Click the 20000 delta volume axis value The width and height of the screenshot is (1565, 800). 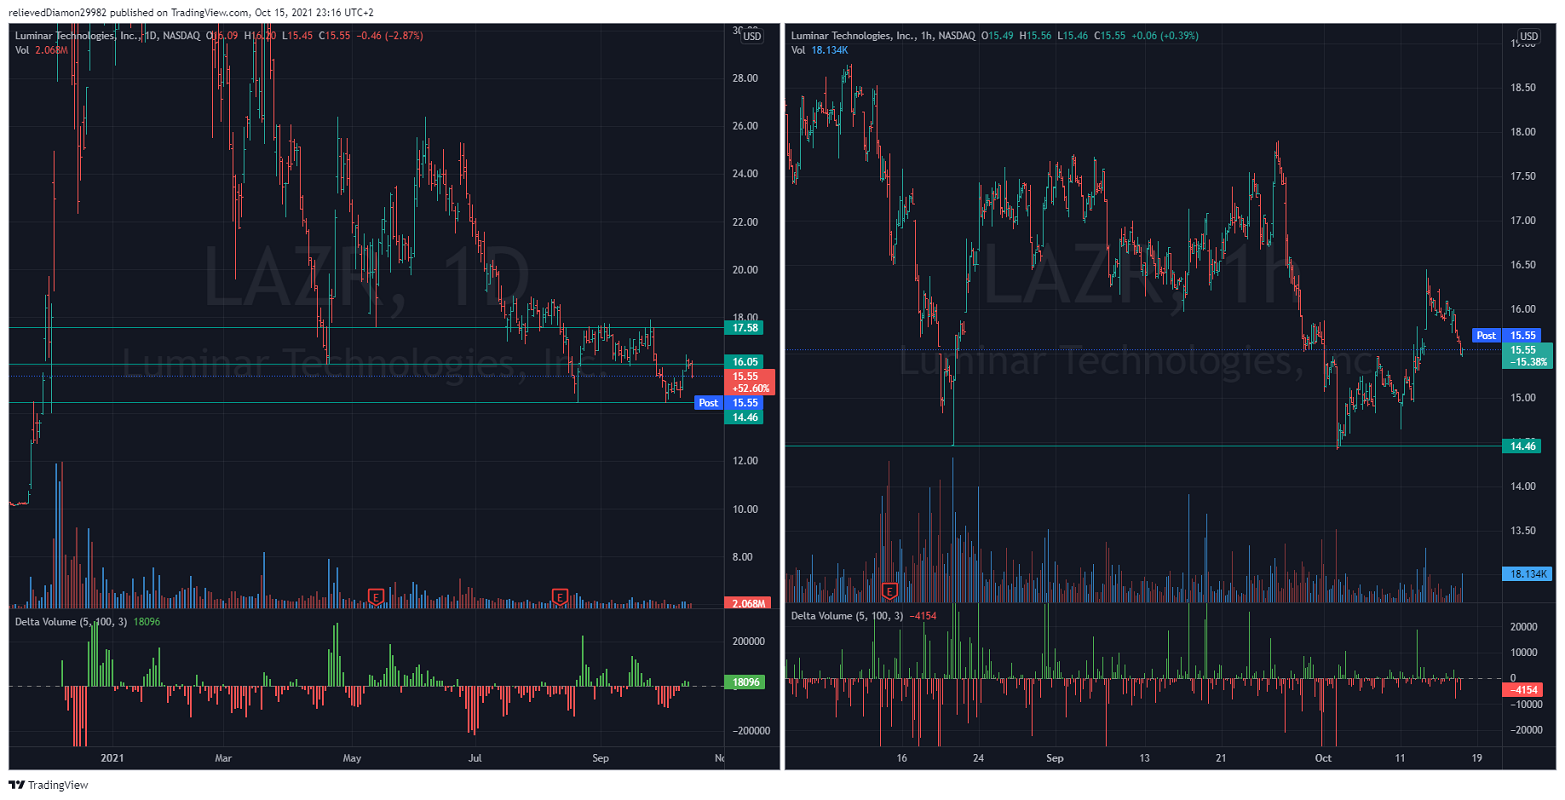click(1523, 627)
